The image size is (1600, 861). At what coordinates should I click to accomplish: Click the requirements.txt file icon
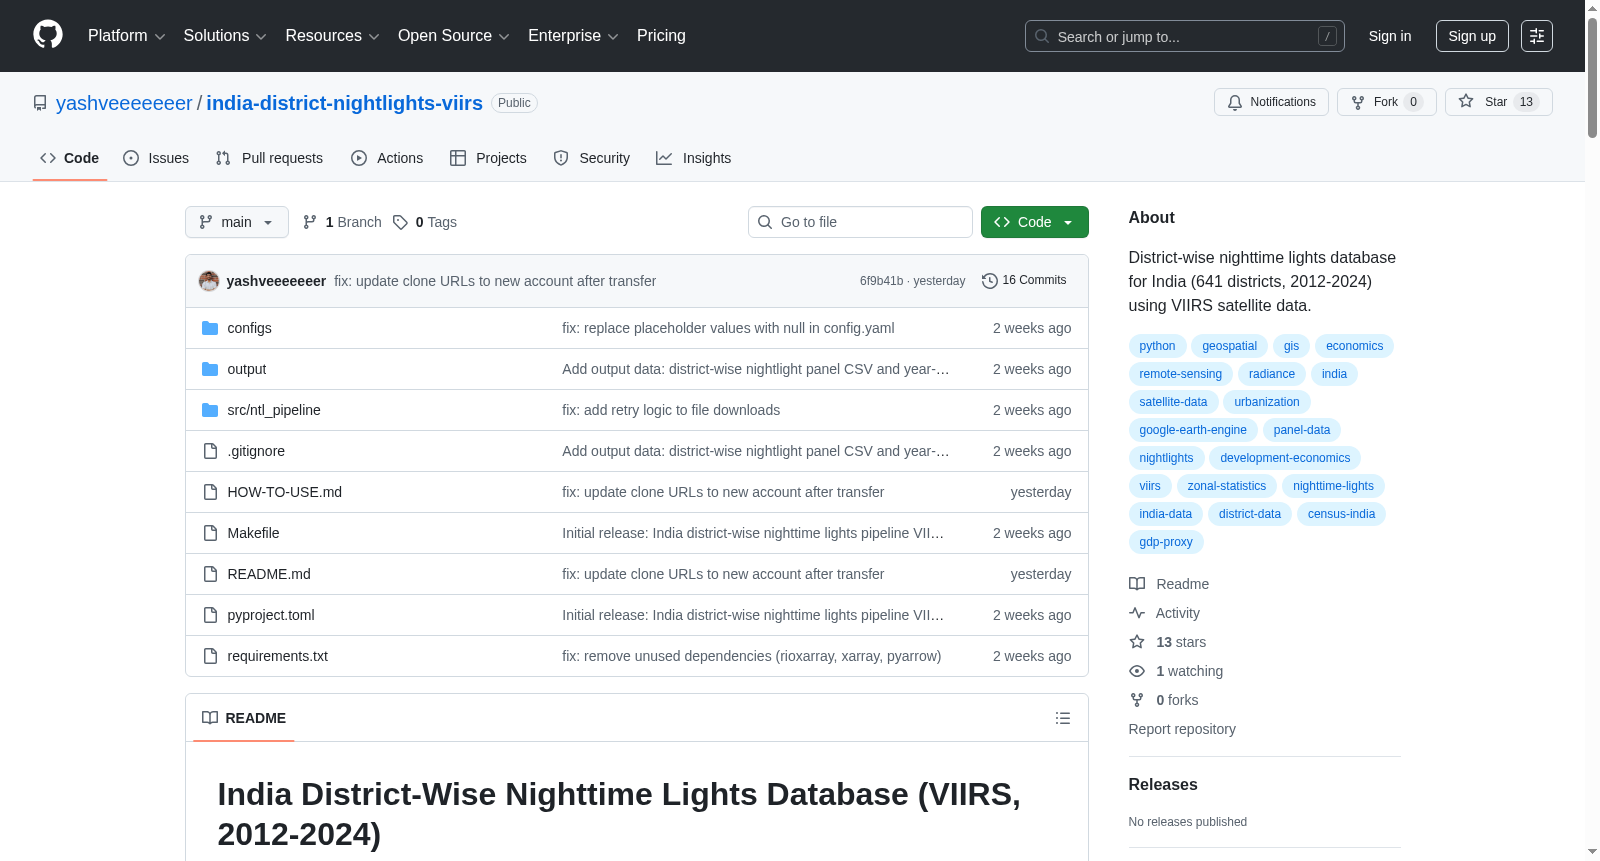[210, 656]
